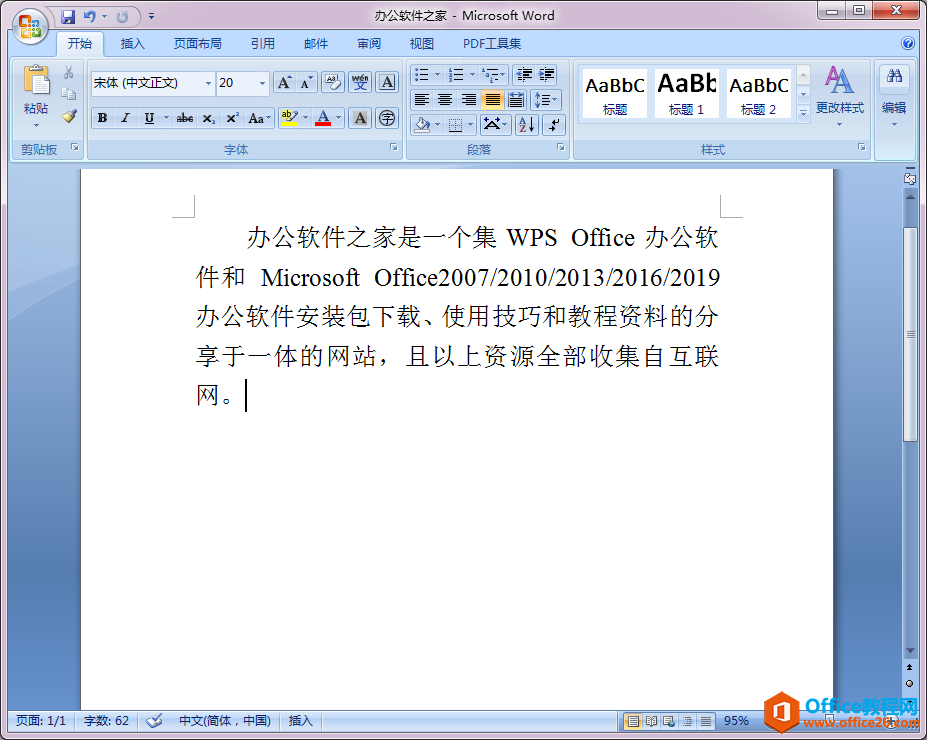This screenshot has height=740, width=927.
Task: Open the change case Aa dropdown
Action: (258, 118)
